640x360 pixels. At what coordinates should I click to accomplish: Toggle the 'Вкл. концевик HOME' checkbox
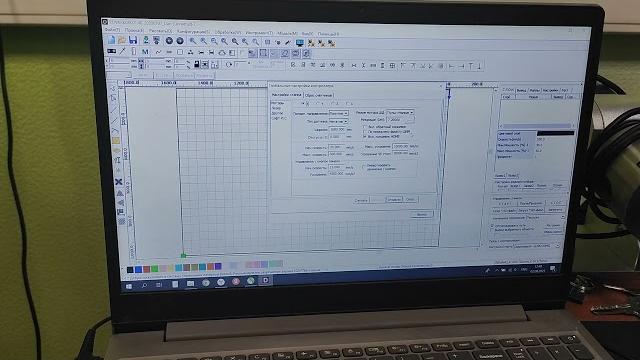365,137
